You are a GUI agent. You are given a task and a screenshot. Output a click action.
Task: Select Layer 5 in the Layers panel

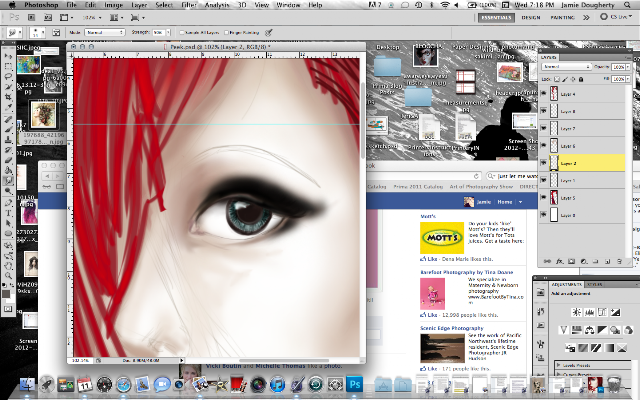pyautogui.click(x=582, y=198)
